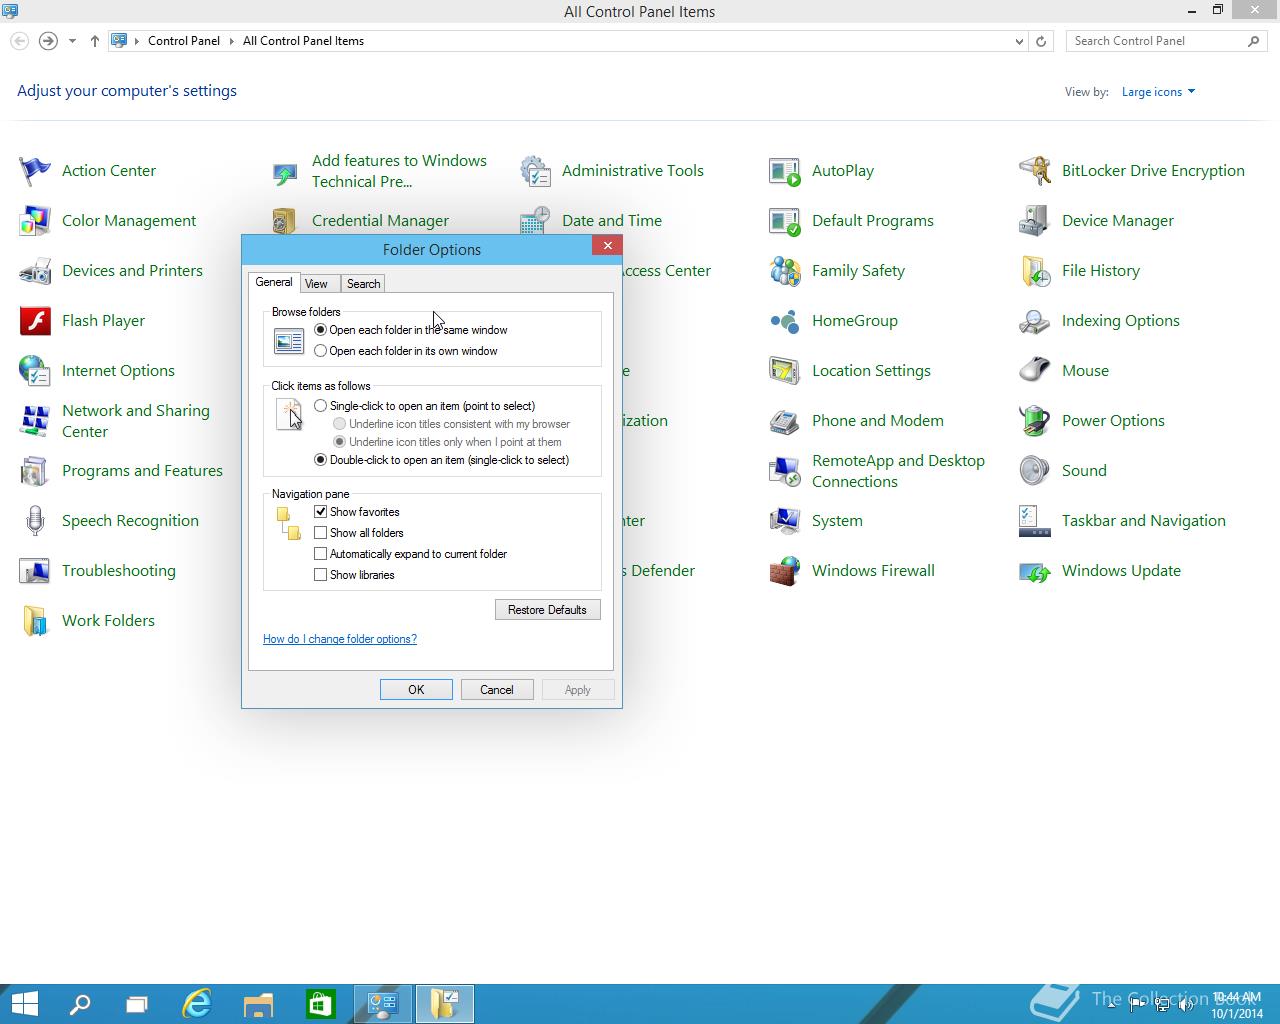Open File Explorer from taskbar
Viewport: 1280px width, 1024px height.
point(258,1004)
